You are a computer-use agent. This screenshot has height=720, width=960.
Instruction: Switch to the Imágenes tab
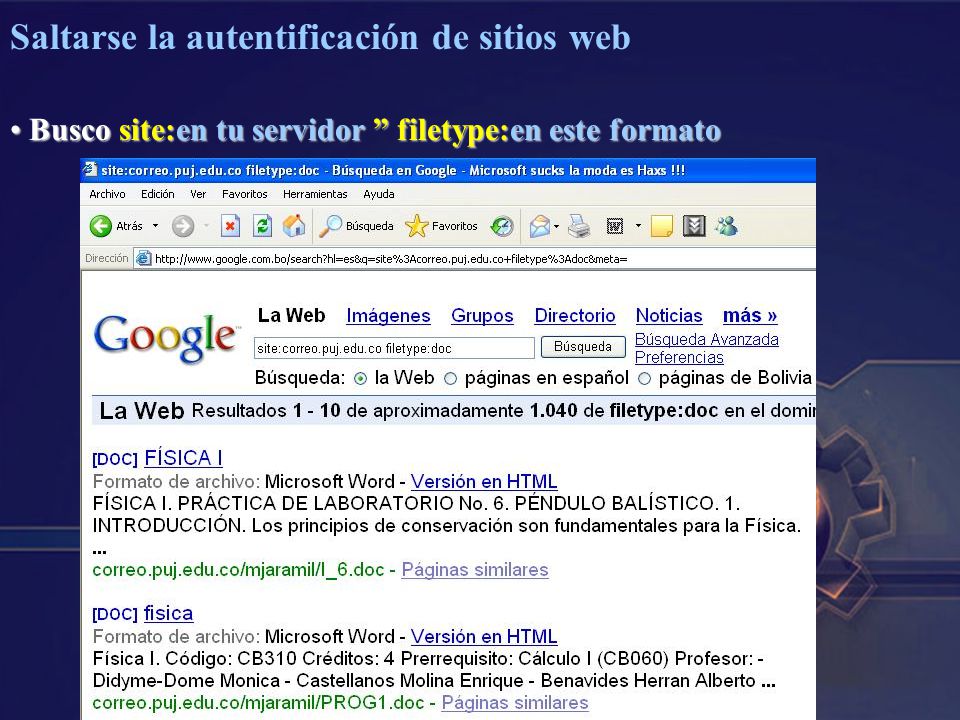[388, 316]
